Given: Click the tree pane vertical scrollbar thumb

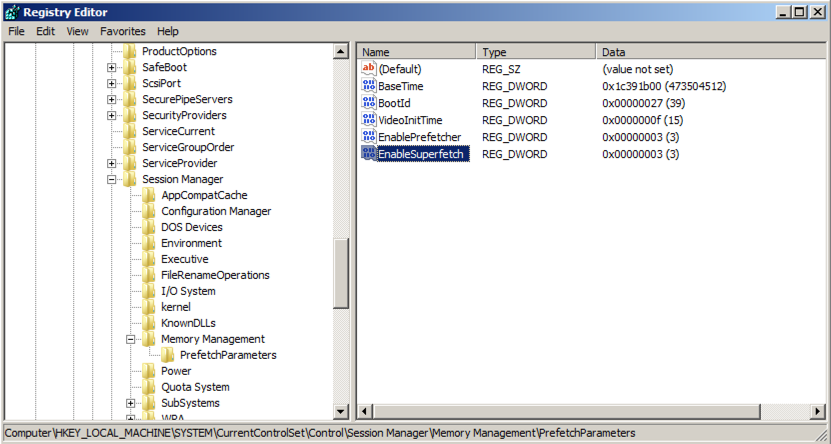Looking at the screenshot, I should coord(341,273).
